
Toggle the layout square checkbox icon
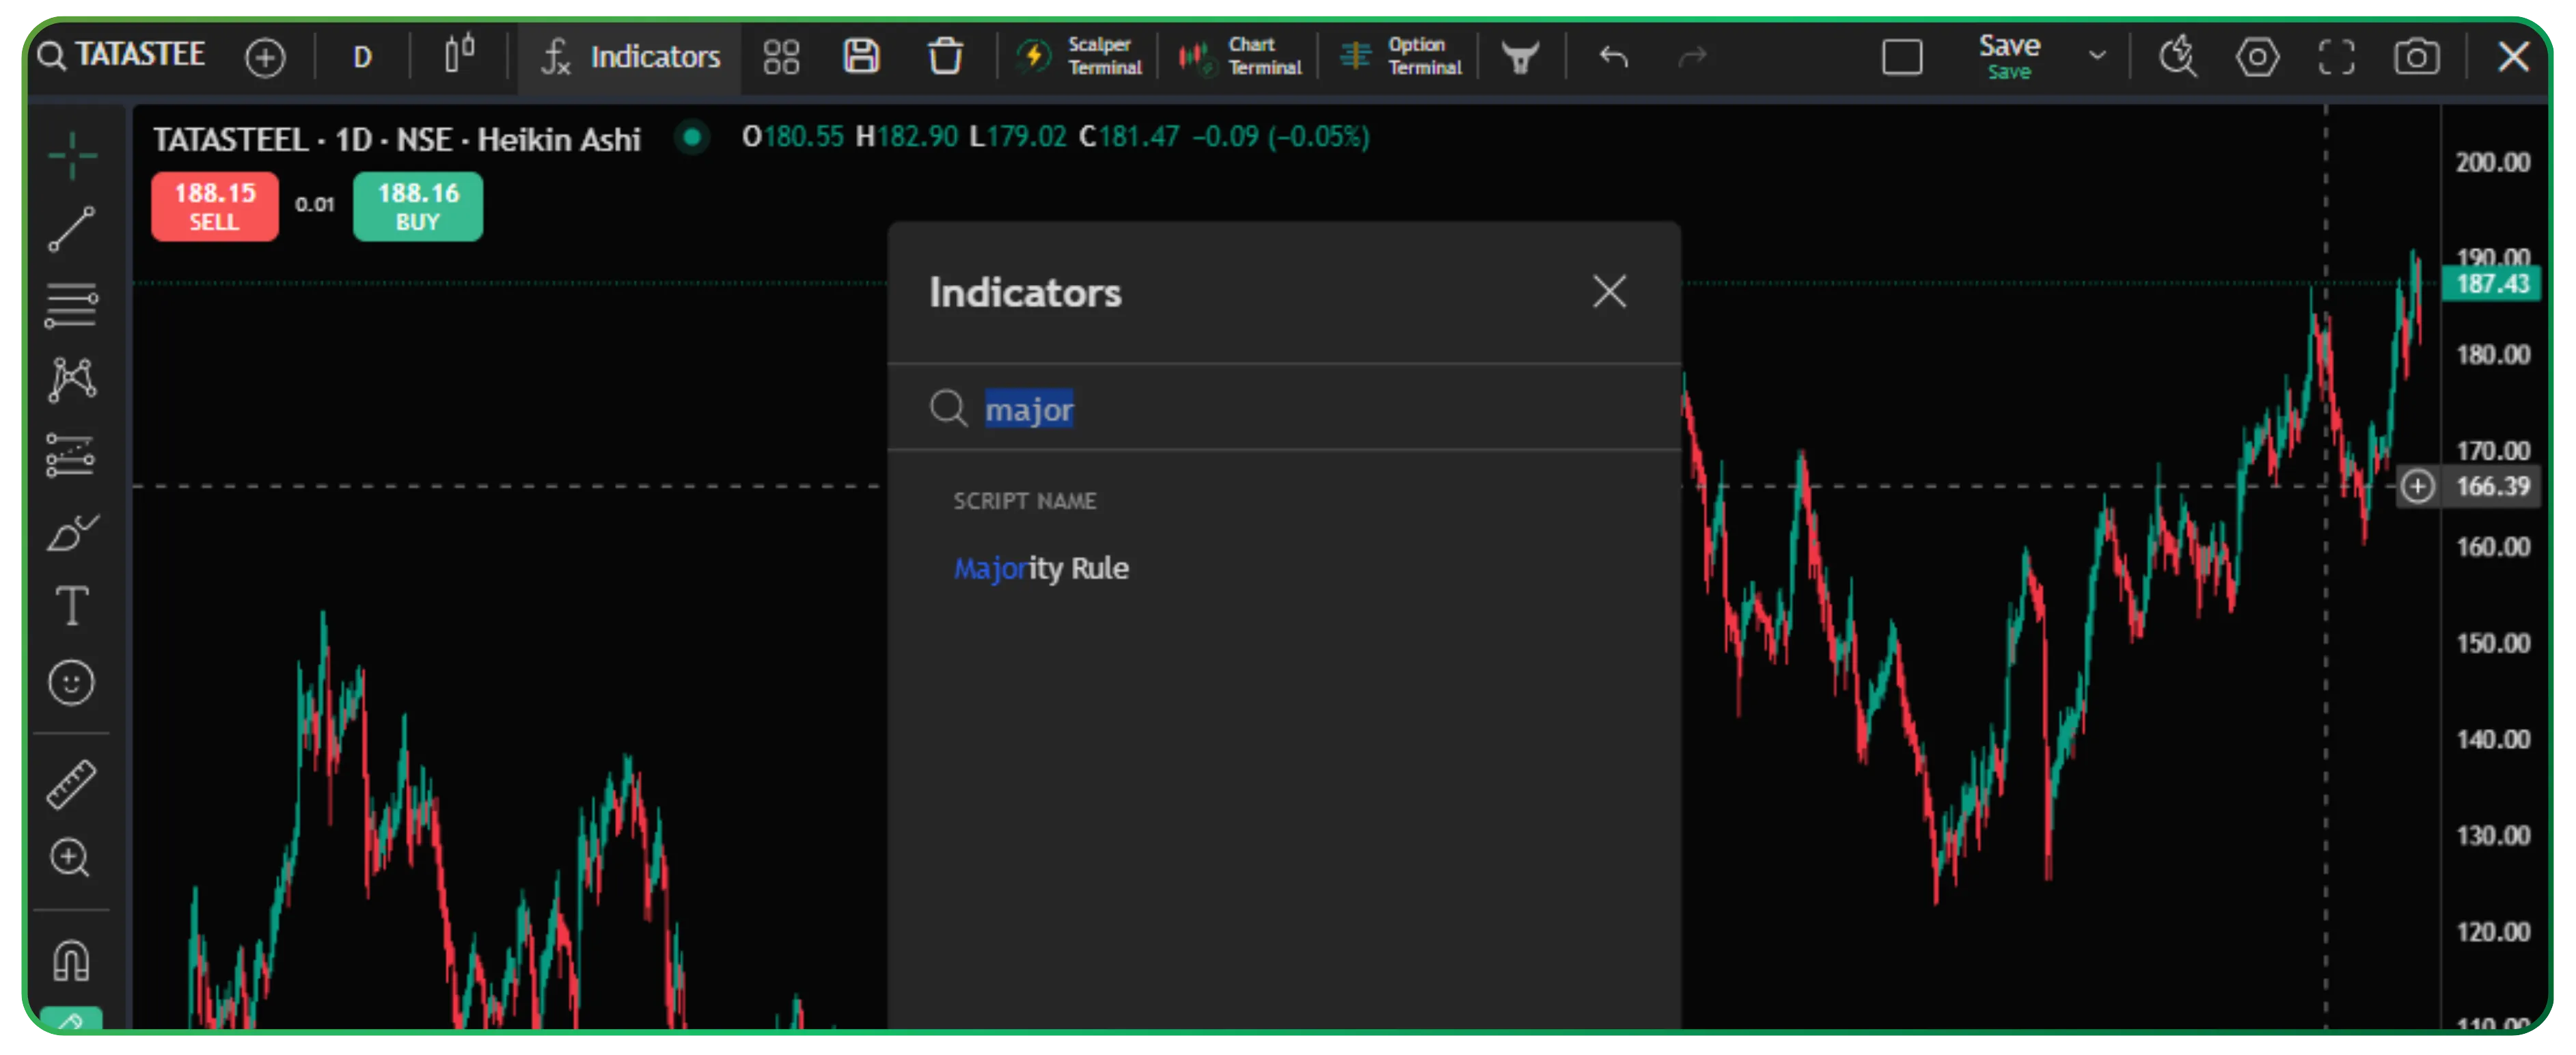coord(1901,57)
